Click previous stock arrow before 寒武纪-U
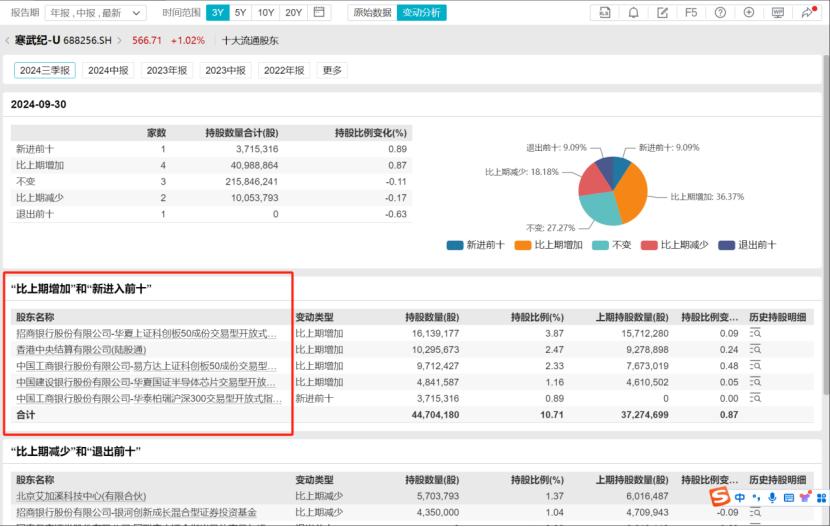Image resolution: width=830 pixels, height=527 pixels. 7,41
